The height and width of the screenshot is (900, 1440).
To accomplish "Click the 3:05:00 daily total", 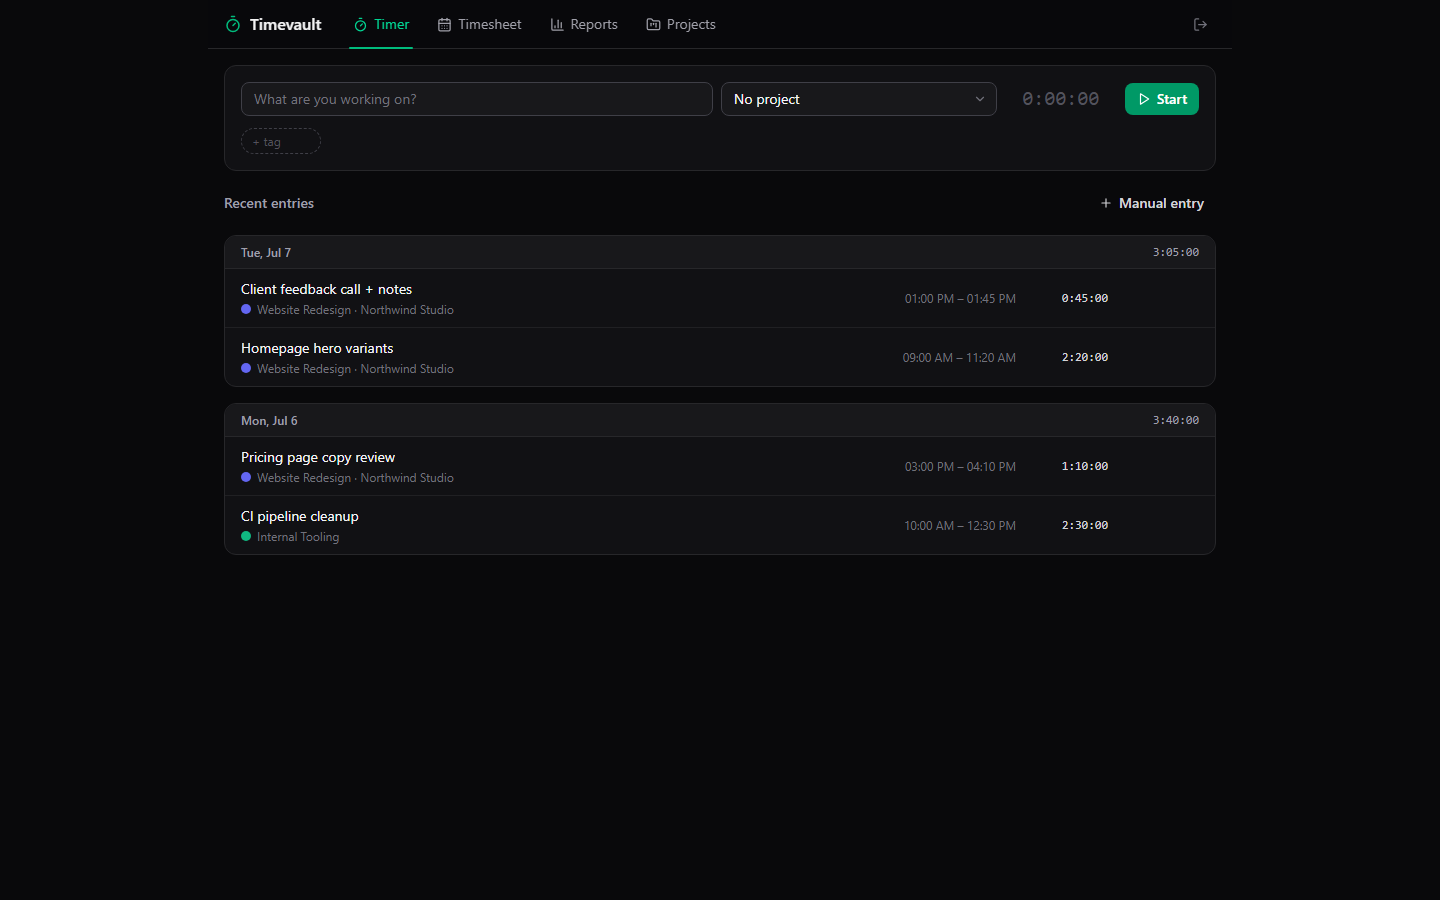I will [x=1176, y=252].
